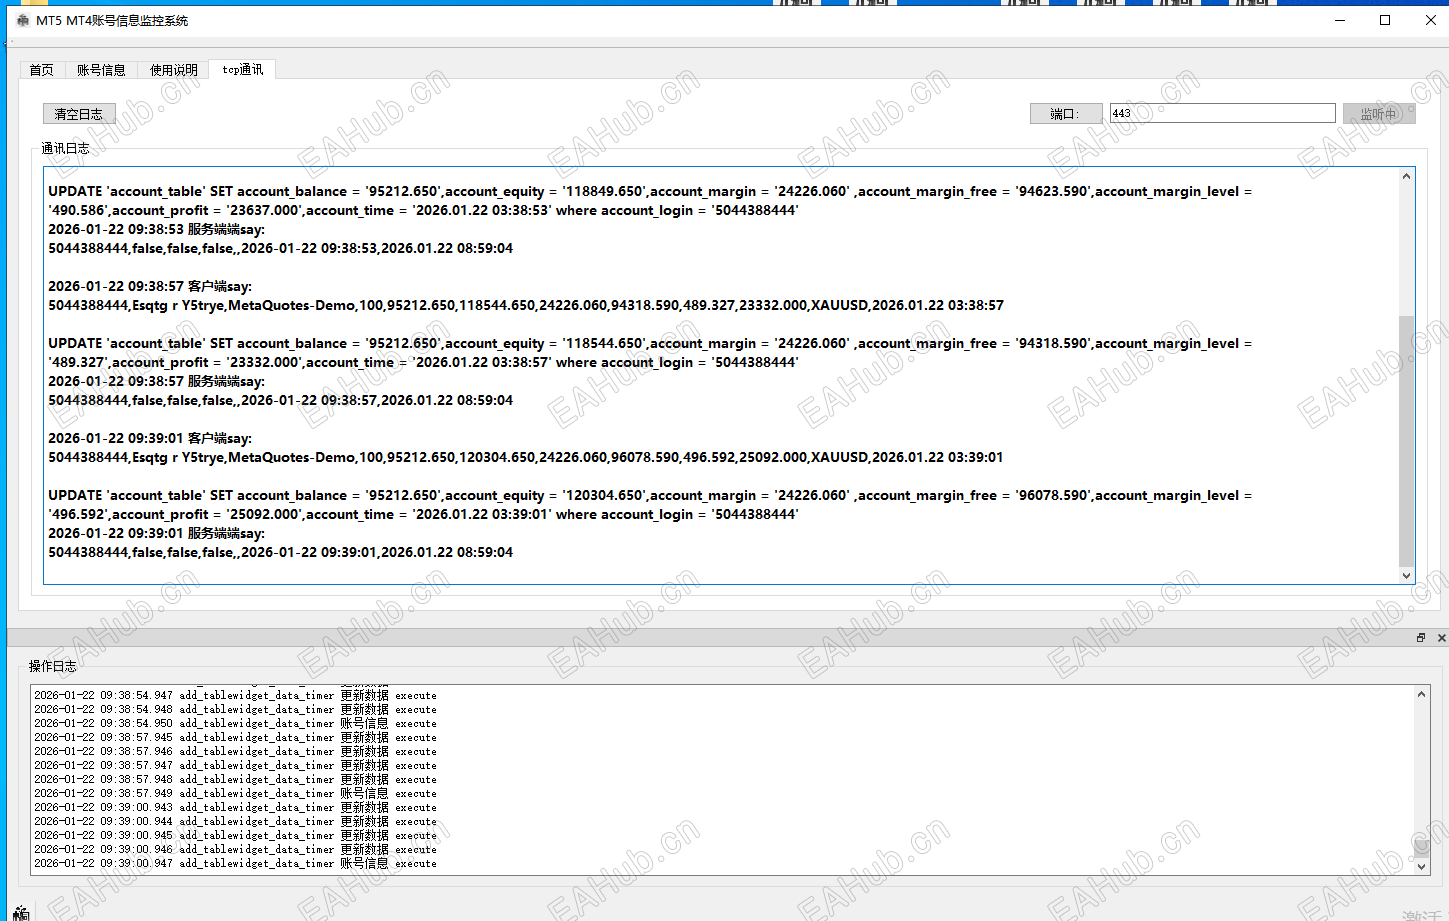The image size is (1449, 921).
Task: Click the 通讯日志 scrollbar up arrow
Action: [1407, 176]
